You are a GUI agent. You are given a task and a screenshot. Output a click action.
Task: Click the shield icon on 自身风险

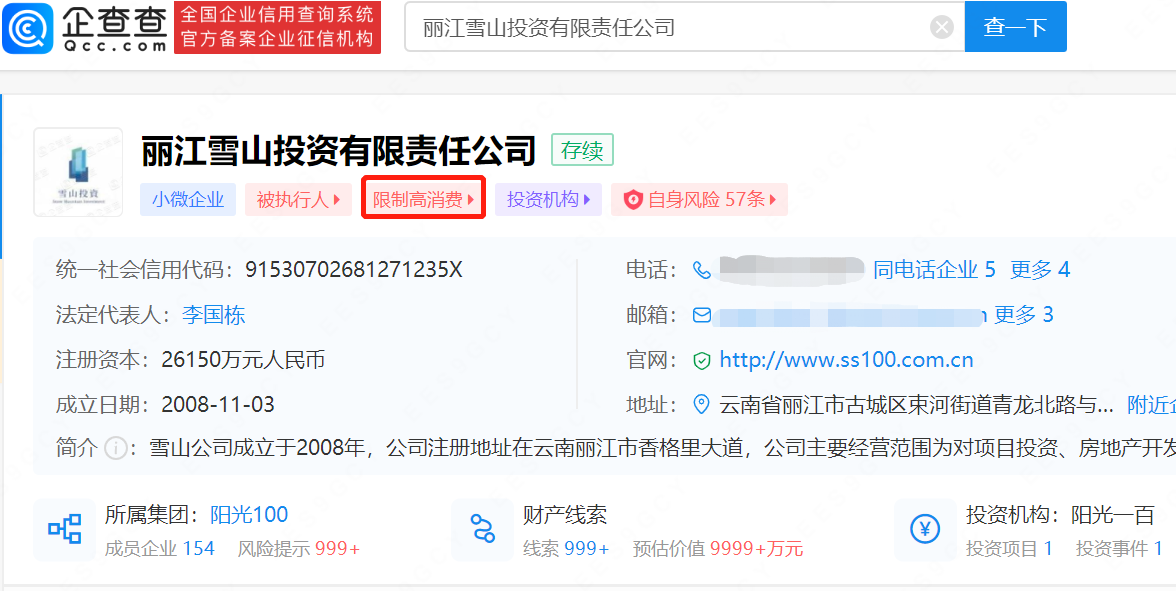point(633,200)
